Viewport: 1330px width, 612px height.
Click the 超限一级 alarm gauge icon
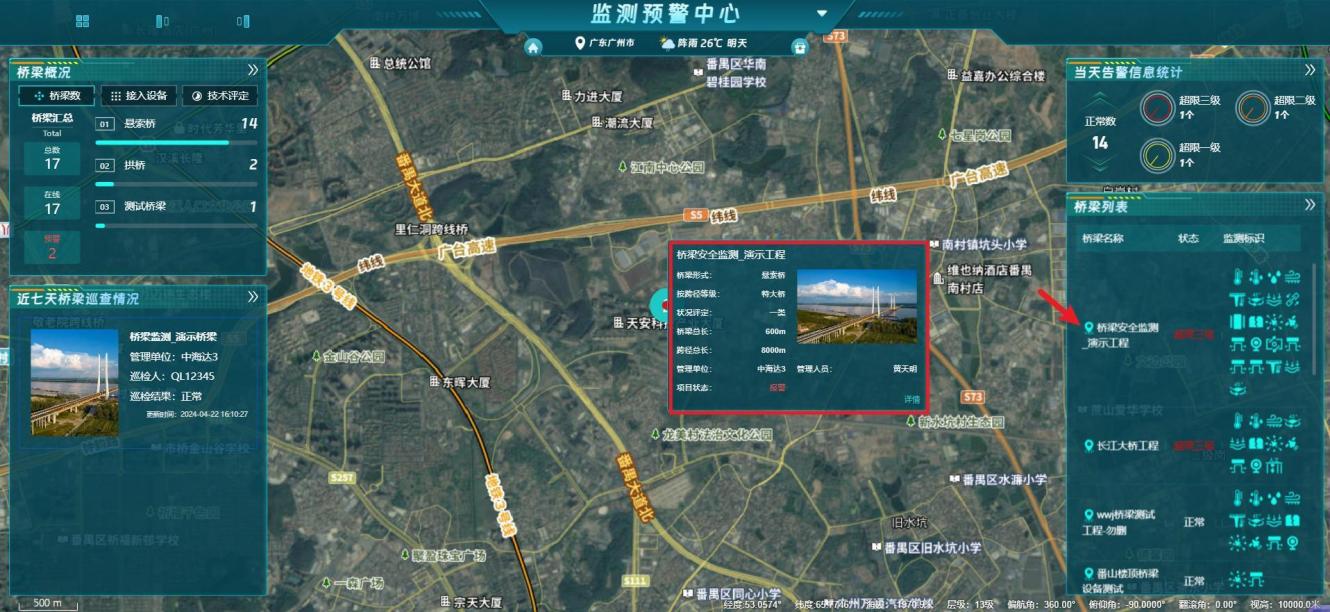coord(1157,155)
